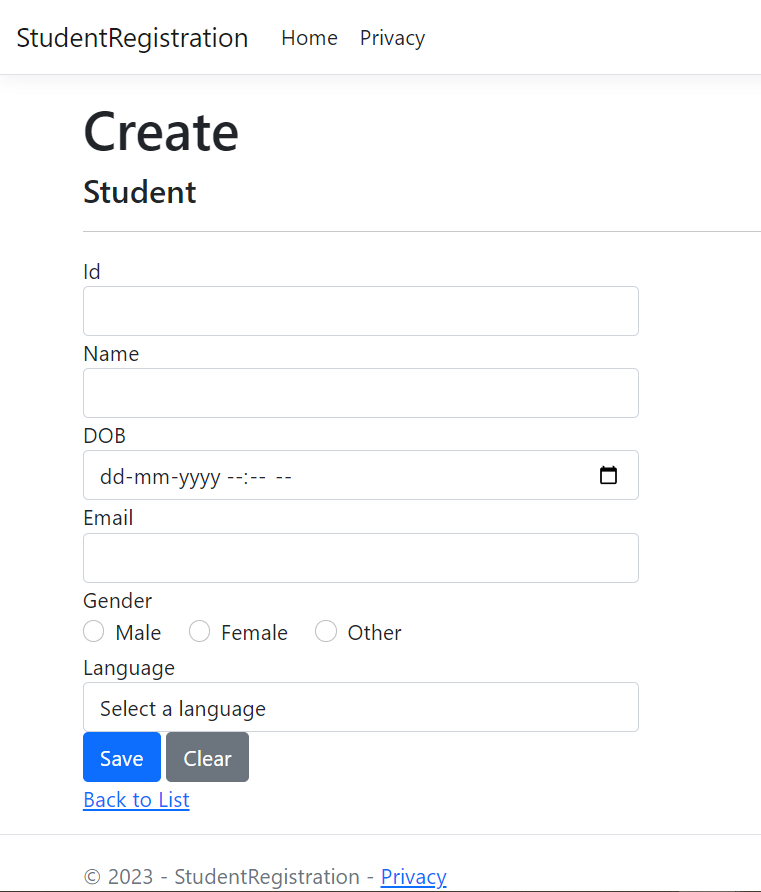Open the footer Privacy link
761x892 pixels.
point(413,877)
